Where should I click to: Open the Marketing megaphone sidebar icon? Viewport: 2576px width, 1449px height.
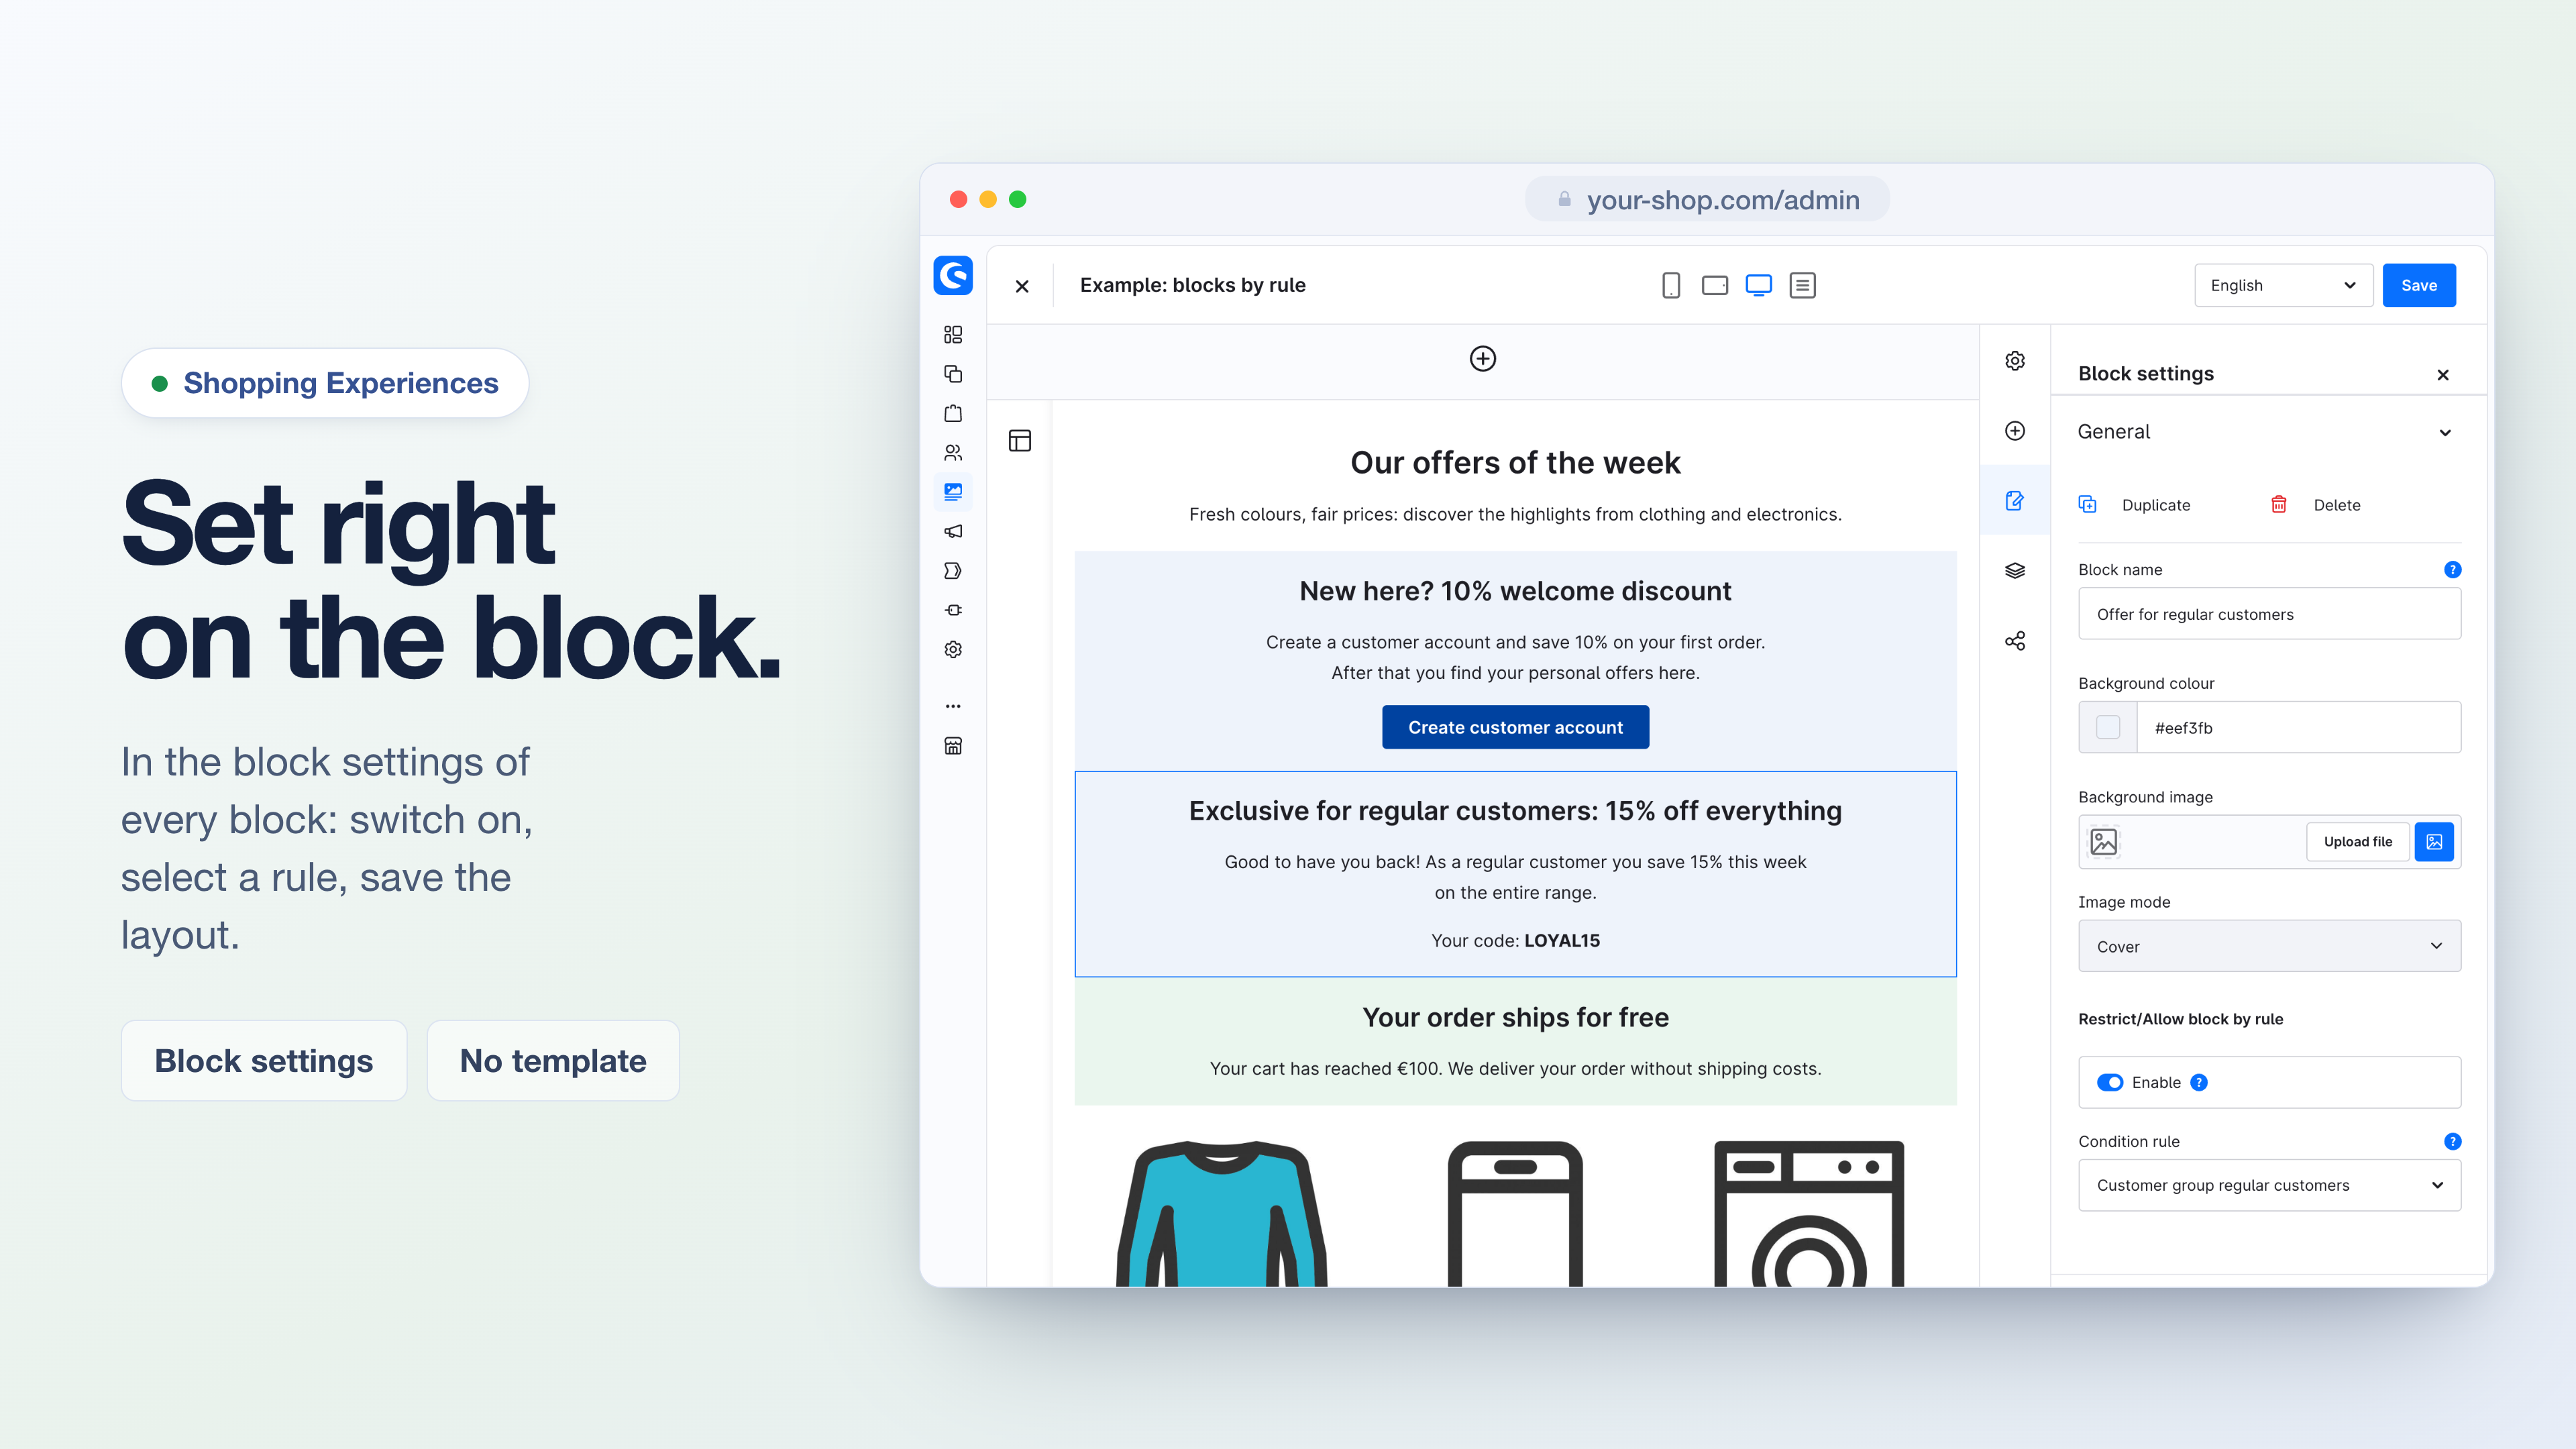click(x=953, y=531)
